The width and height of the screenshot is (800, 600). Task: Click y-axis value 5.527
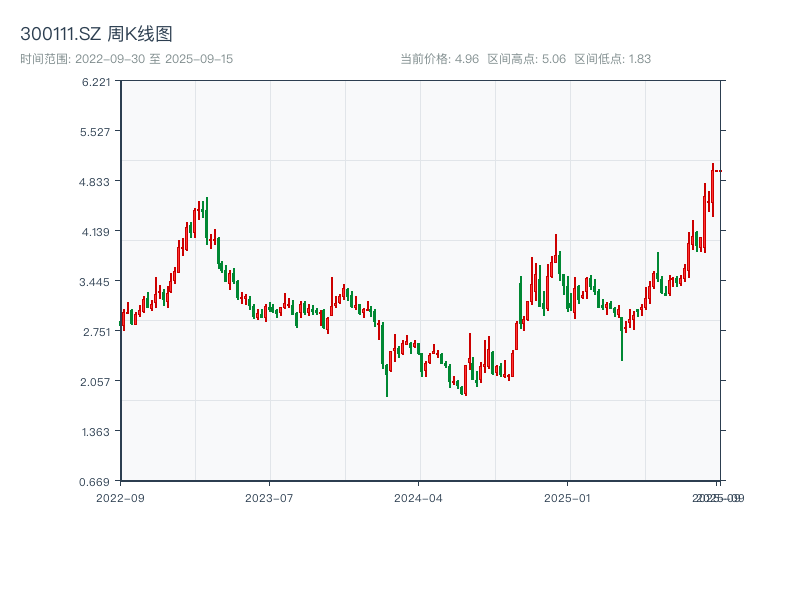(95, 132)
